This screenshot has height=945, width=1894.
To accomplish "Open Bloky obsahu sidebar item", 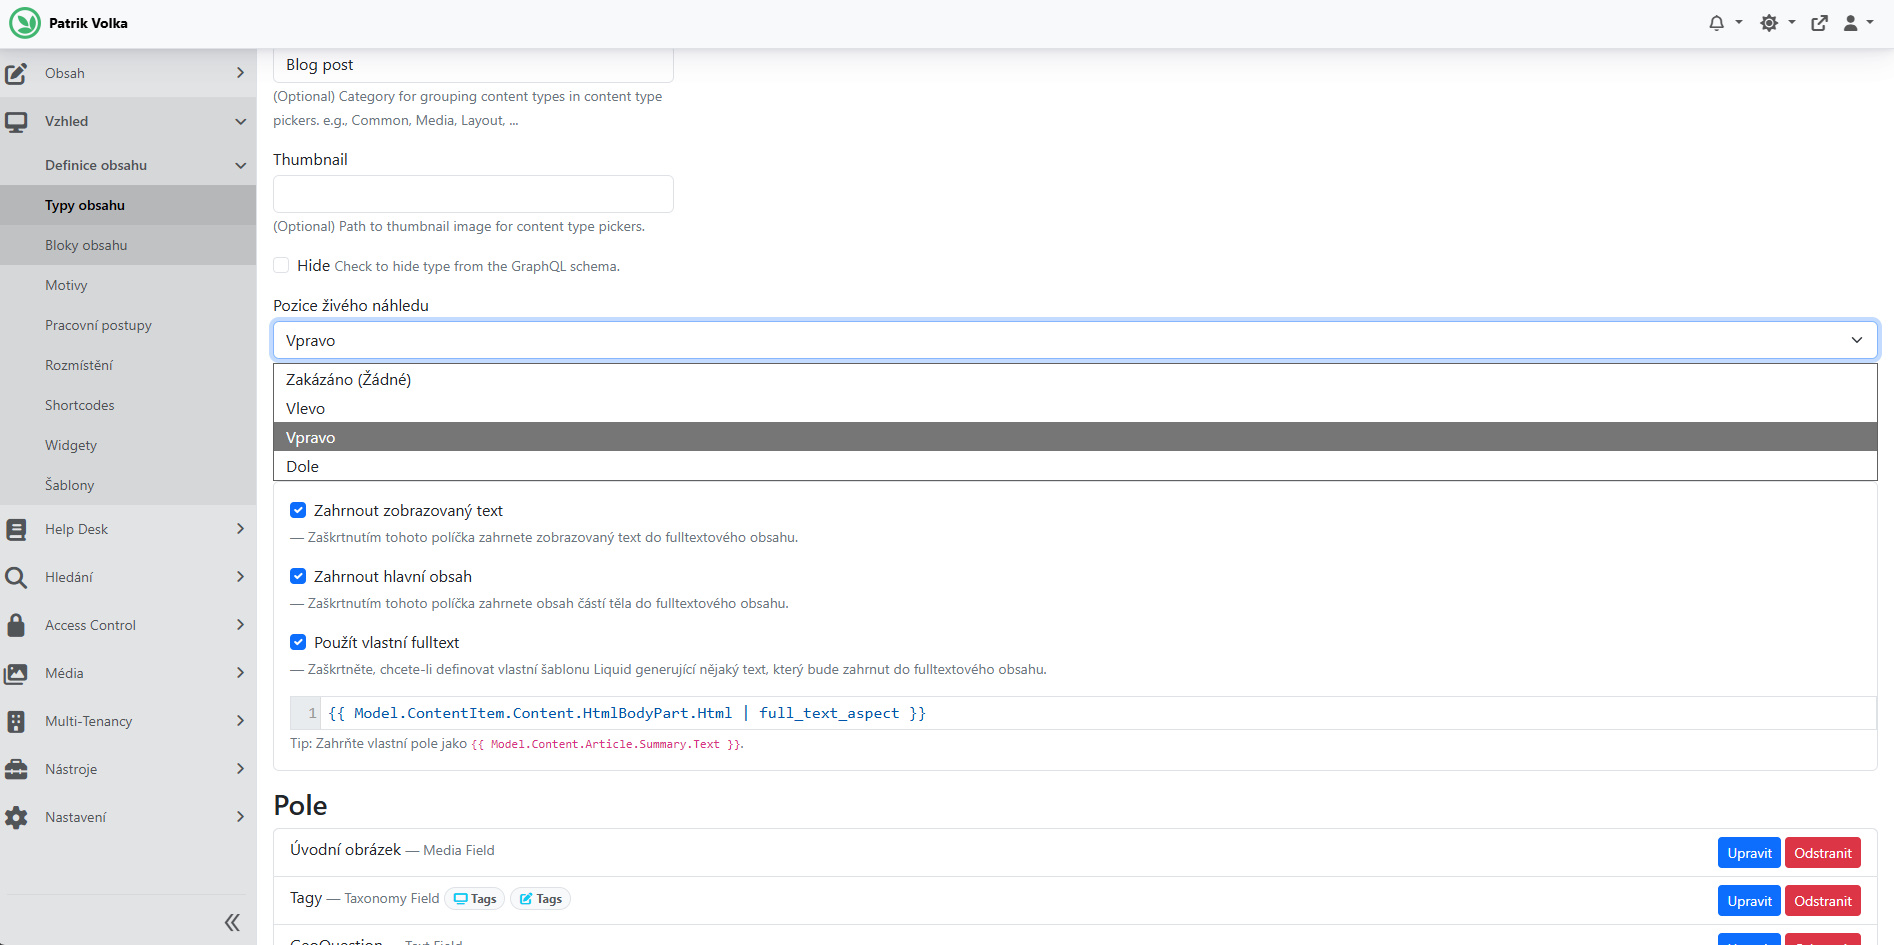I will 128,245.
